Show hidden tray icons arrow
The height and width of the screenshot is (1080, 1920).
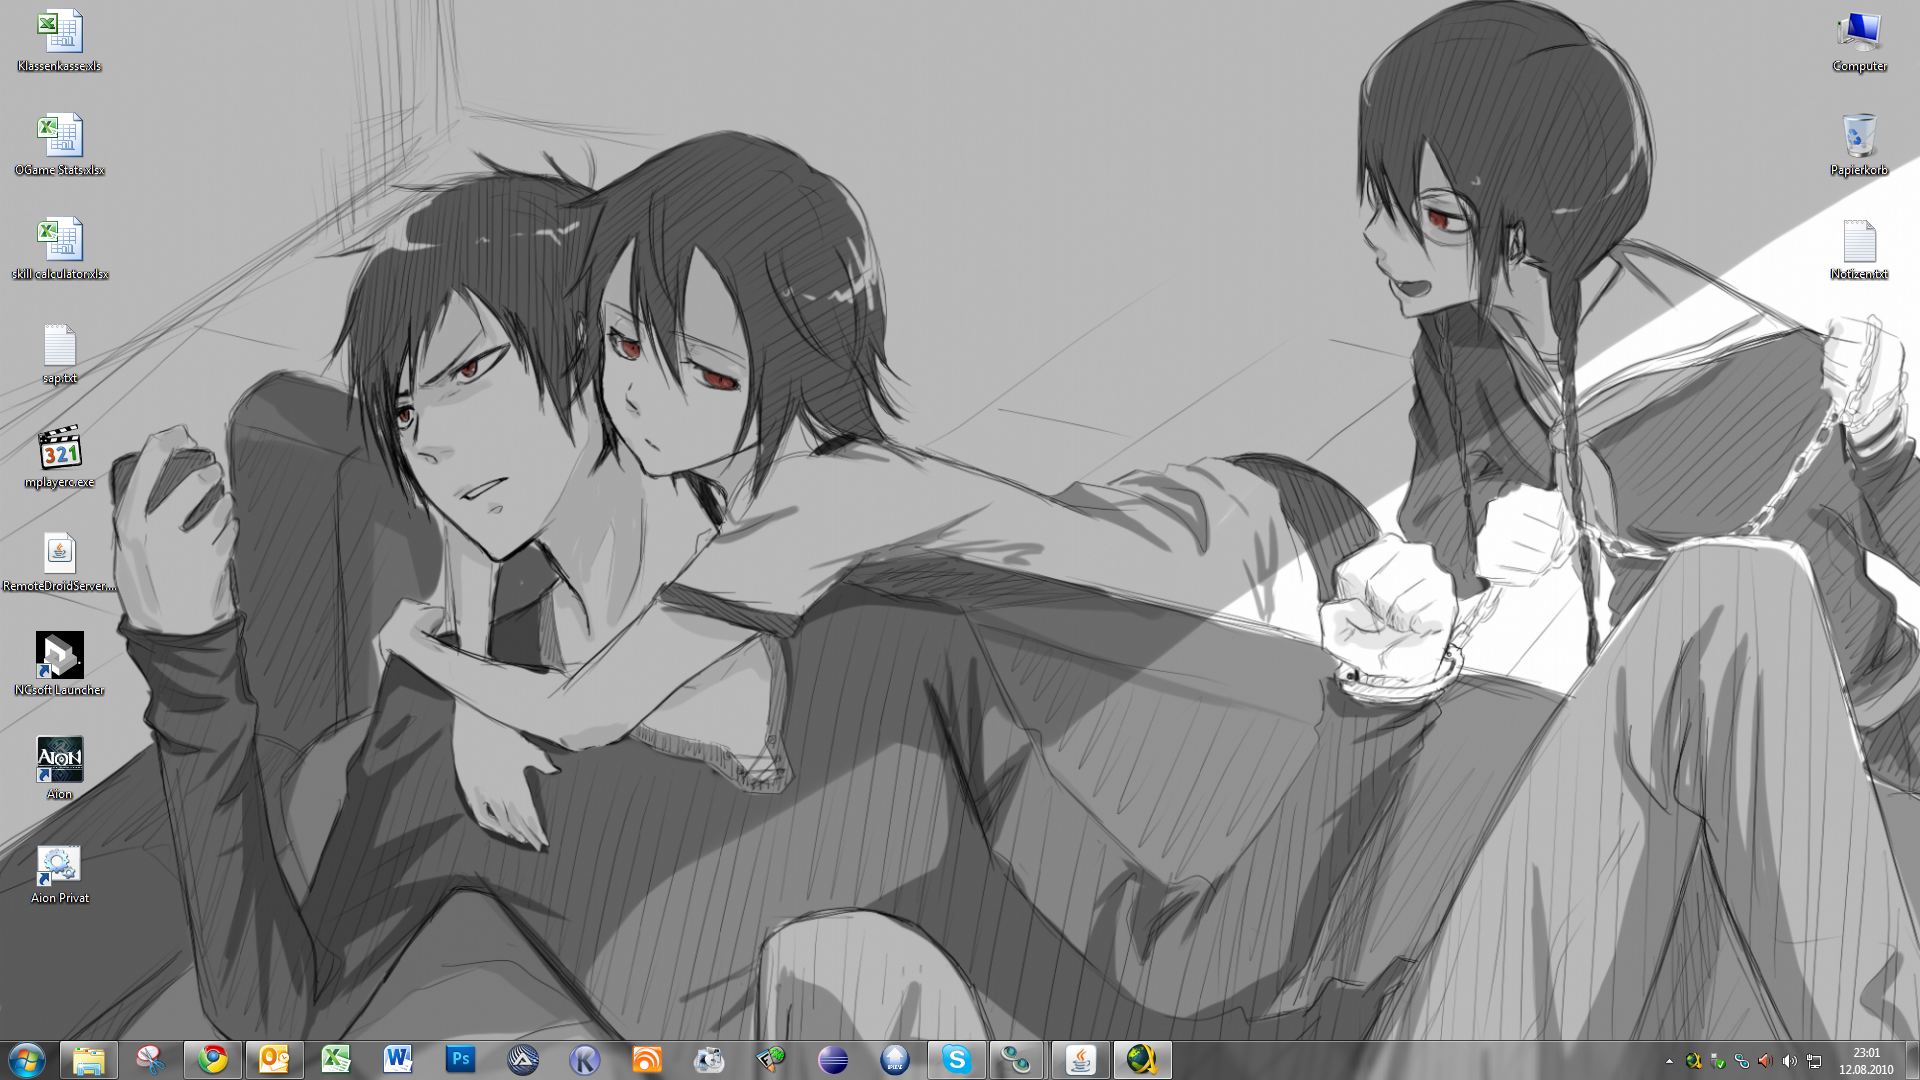(x=1669, y=1060)
